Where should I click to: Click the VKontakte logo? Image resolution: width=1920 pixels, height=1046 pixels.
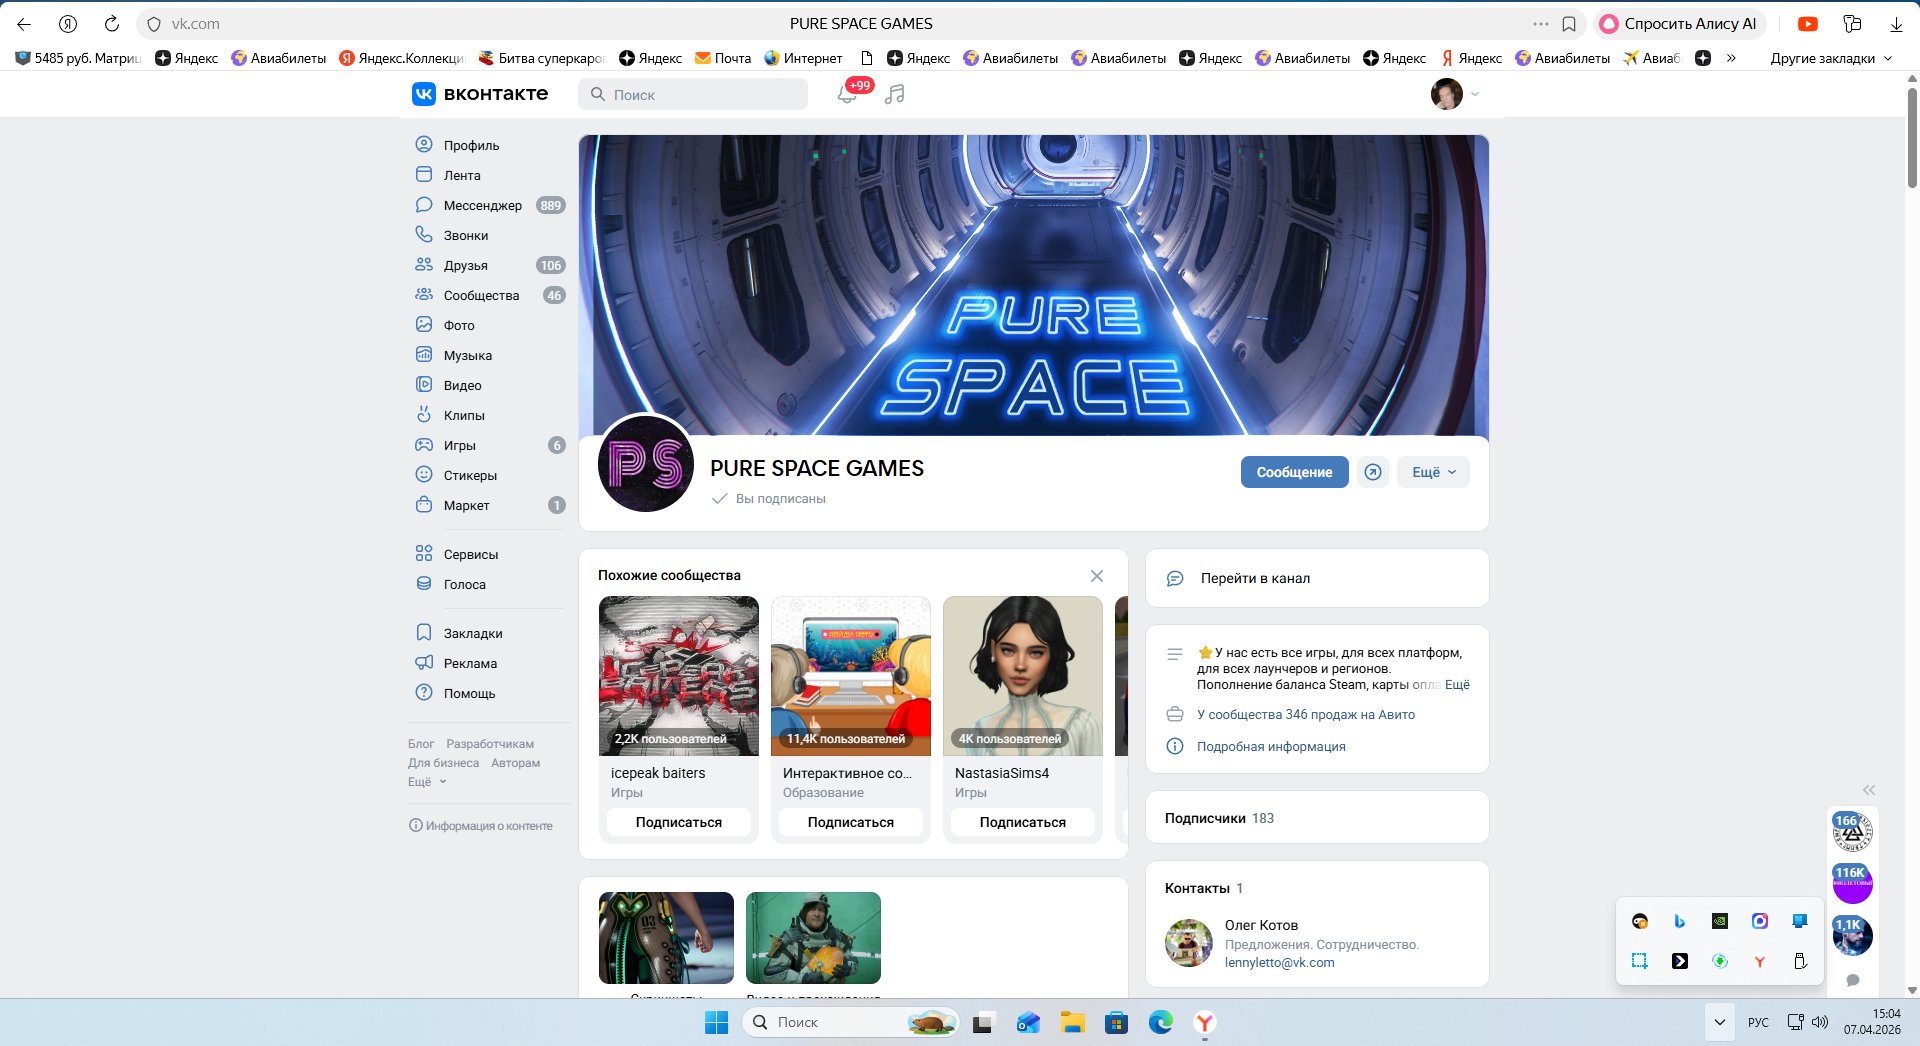(x=480, y=94)
